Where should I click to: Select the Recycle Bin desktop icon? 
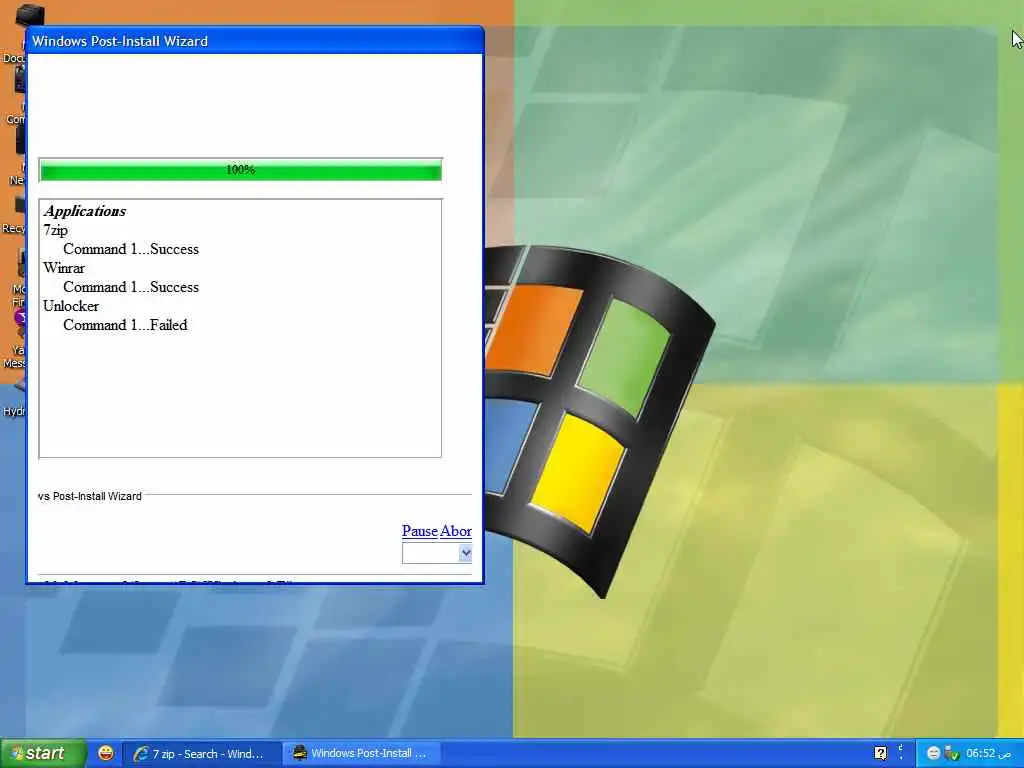(x=14, y=214)
